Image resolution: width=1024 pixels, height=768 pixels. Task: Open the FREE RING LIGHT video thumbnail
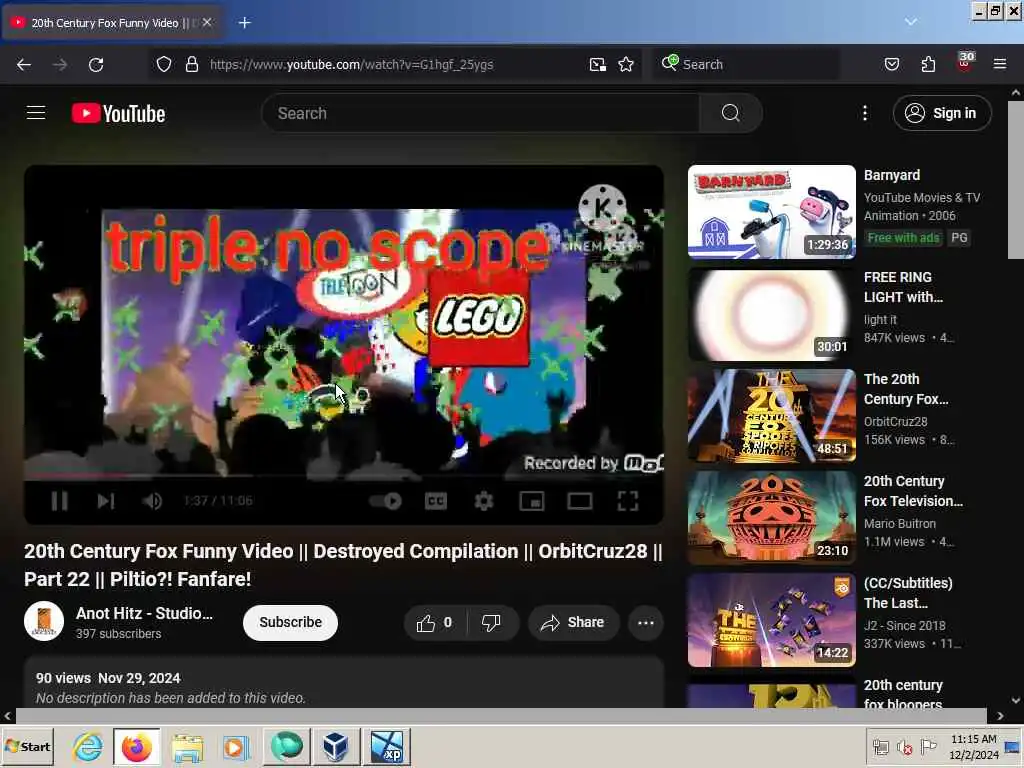(771, 314)
